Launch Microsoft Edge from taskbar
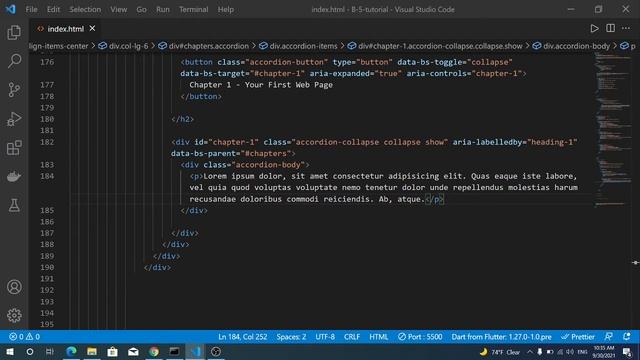The height and width of the screenshot is (360, 640). [x=71, y=351]
